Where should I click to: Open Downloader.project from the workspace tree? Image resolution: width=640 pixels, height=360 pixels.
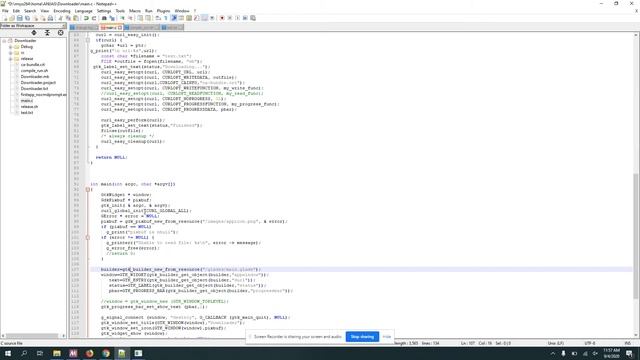(38, 82)
